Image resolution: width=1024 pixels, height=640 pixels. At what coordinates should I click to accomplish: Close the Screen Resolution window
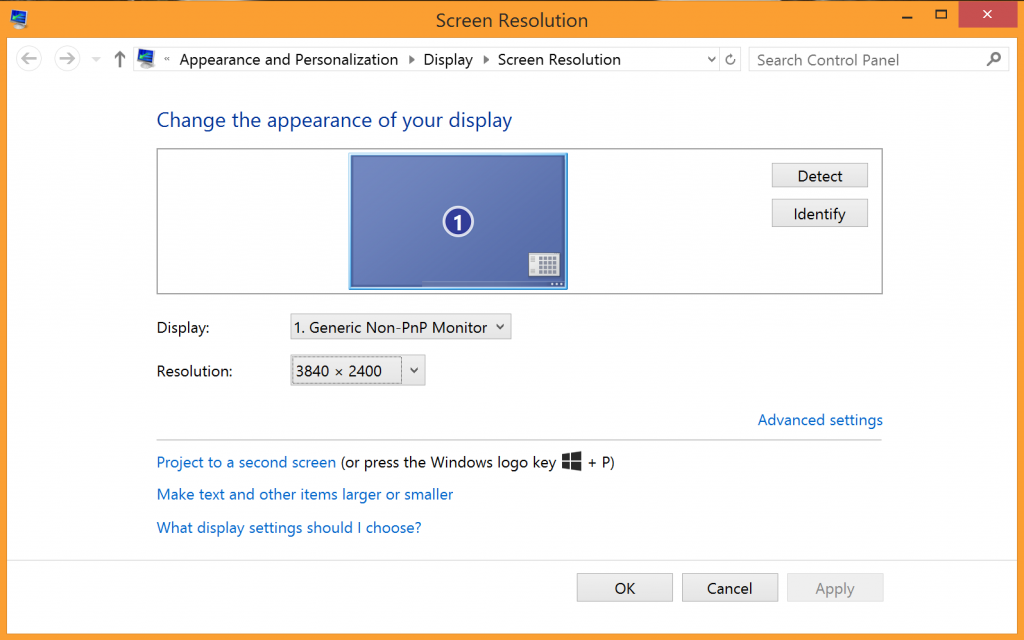tap(987, 15)
